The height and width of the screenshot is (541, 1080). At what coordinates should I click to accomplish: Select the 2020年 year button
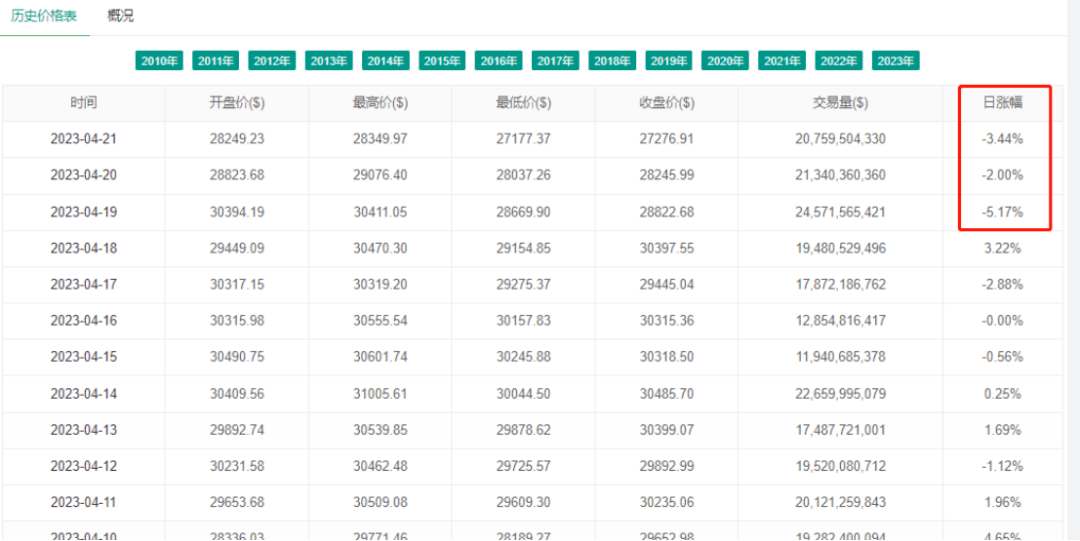[726, 61]
